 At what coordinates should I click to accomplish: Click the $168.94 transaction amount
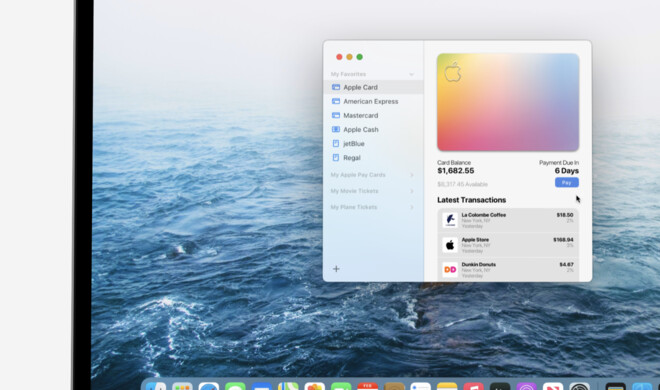[563, 240]
